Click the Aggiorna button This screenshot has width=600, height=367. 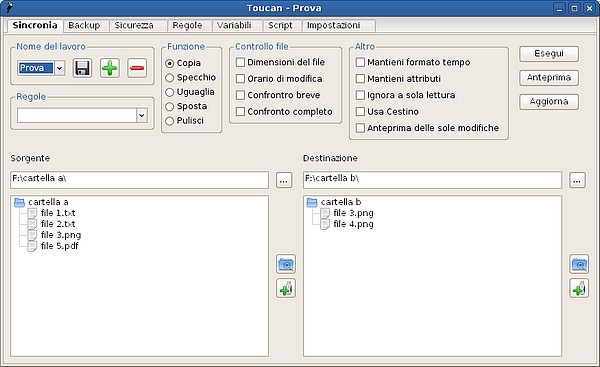(x=549, y=102)
